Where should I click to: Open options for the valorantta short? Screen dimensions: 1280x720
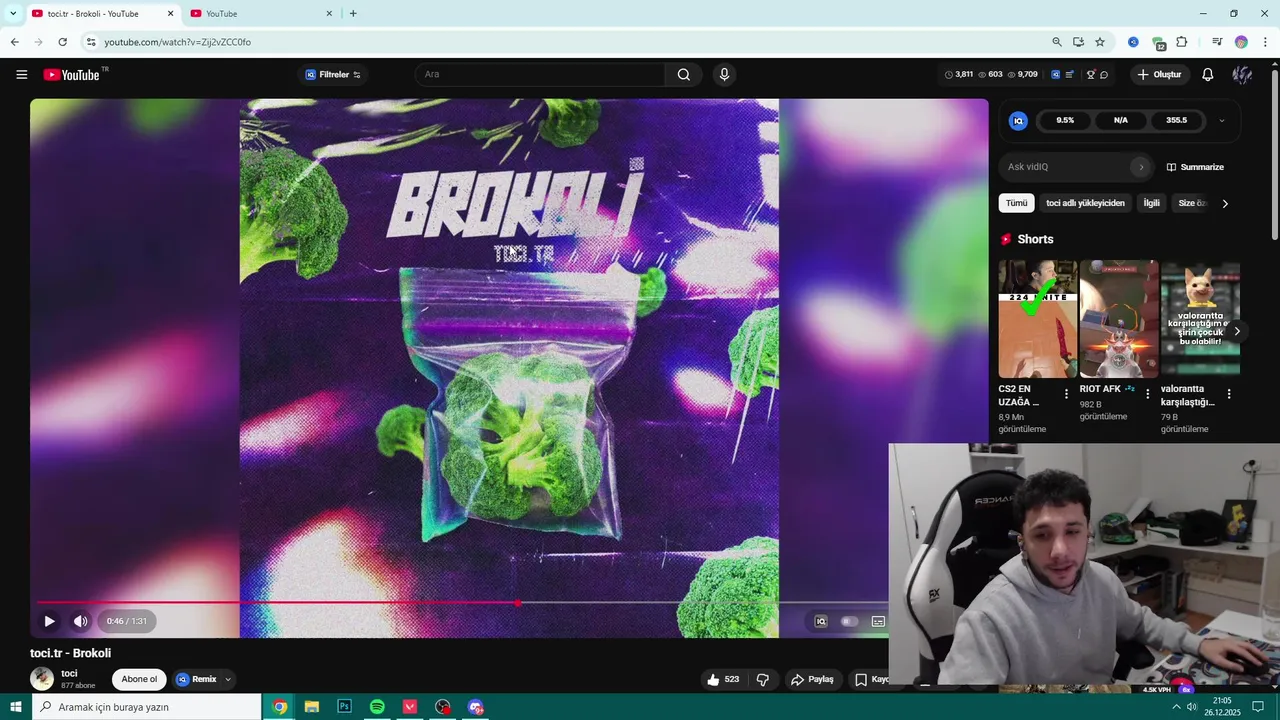(x=1228, y=394)
